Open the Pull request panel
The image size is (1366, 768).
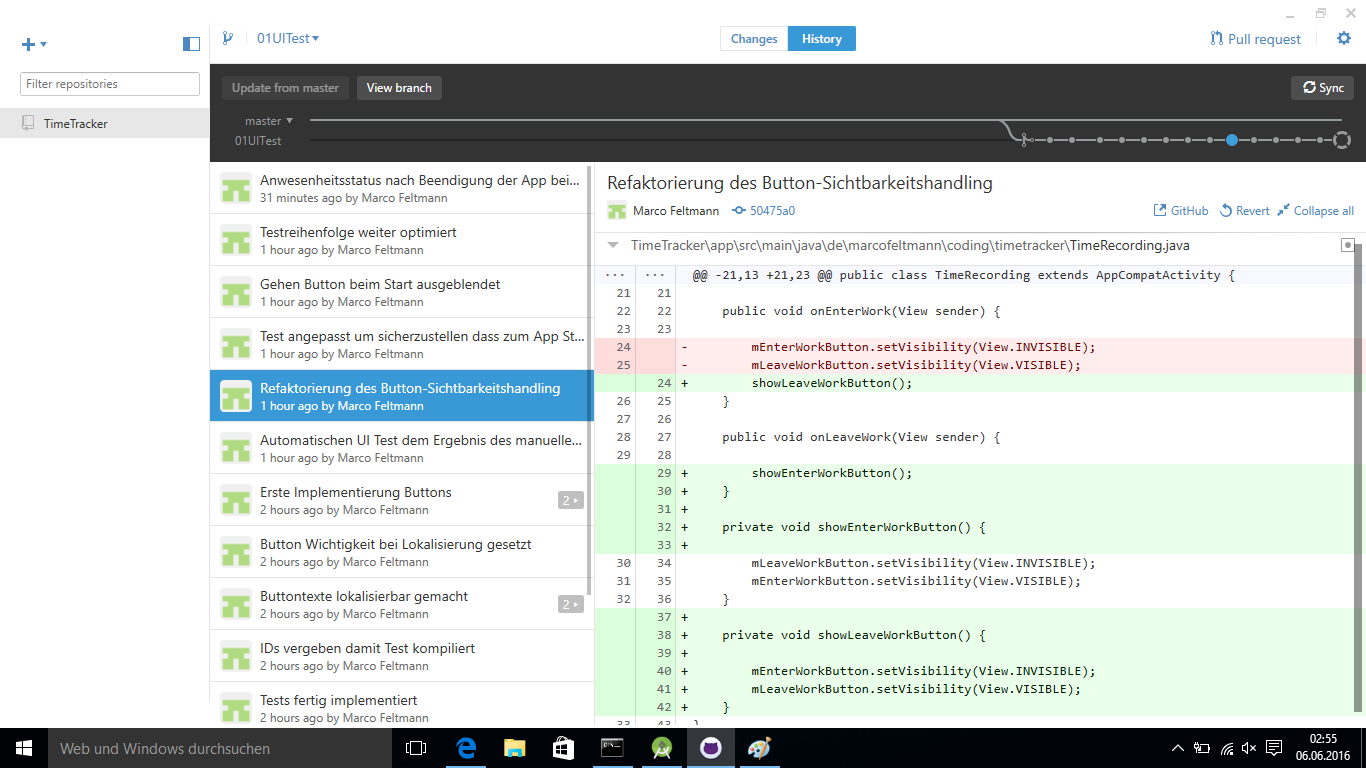click(1255, 39)
